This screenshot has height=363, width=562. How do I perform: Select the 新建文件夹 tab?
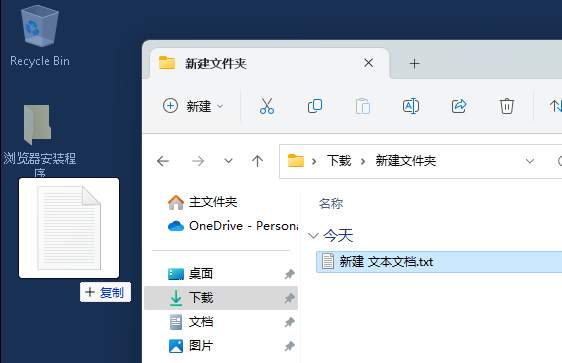tap(270, 63)
